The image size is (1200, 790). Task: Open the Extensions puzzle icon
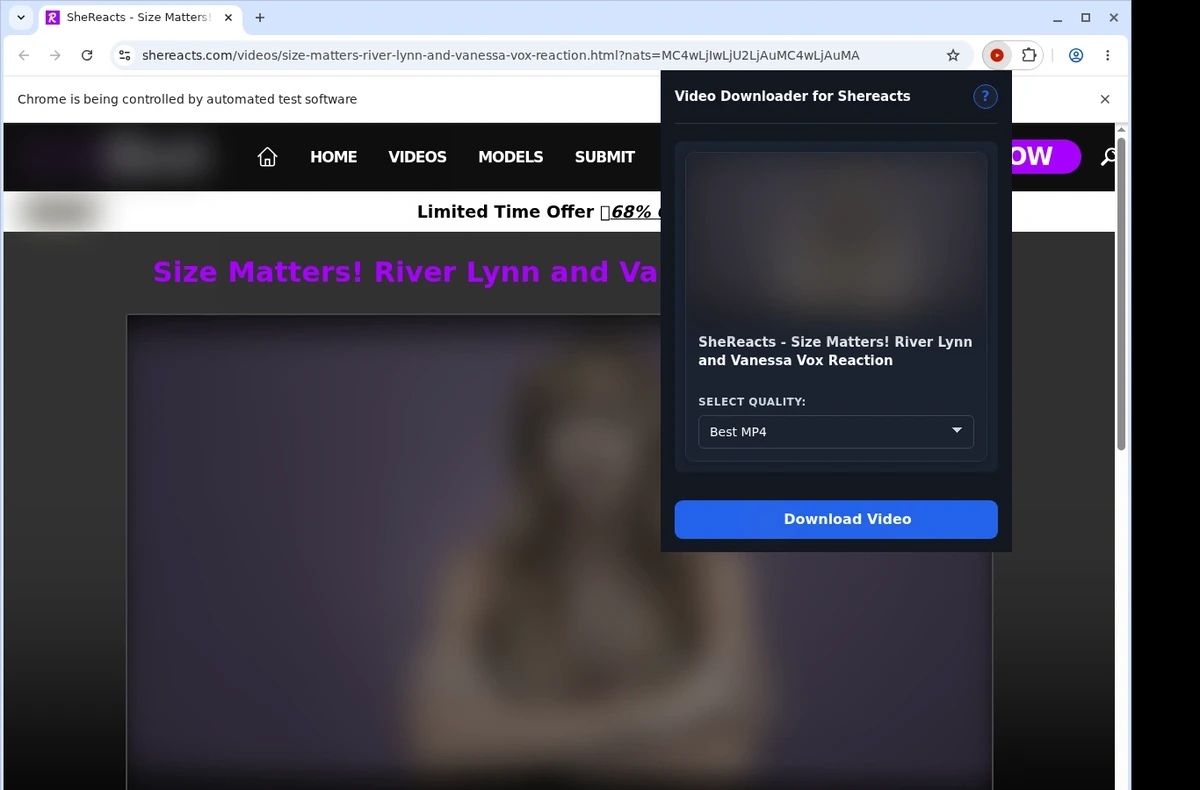(x=1028, y=56)
